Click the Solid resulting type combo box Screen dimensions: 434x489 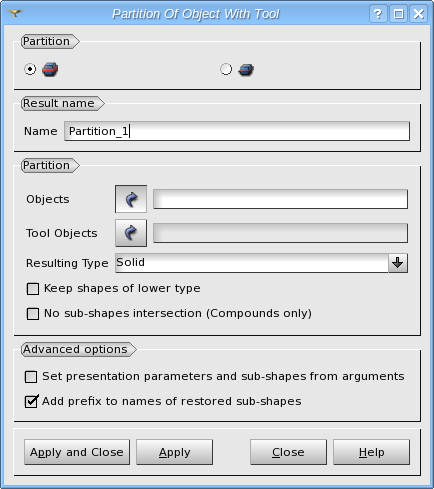pos(261,263)
